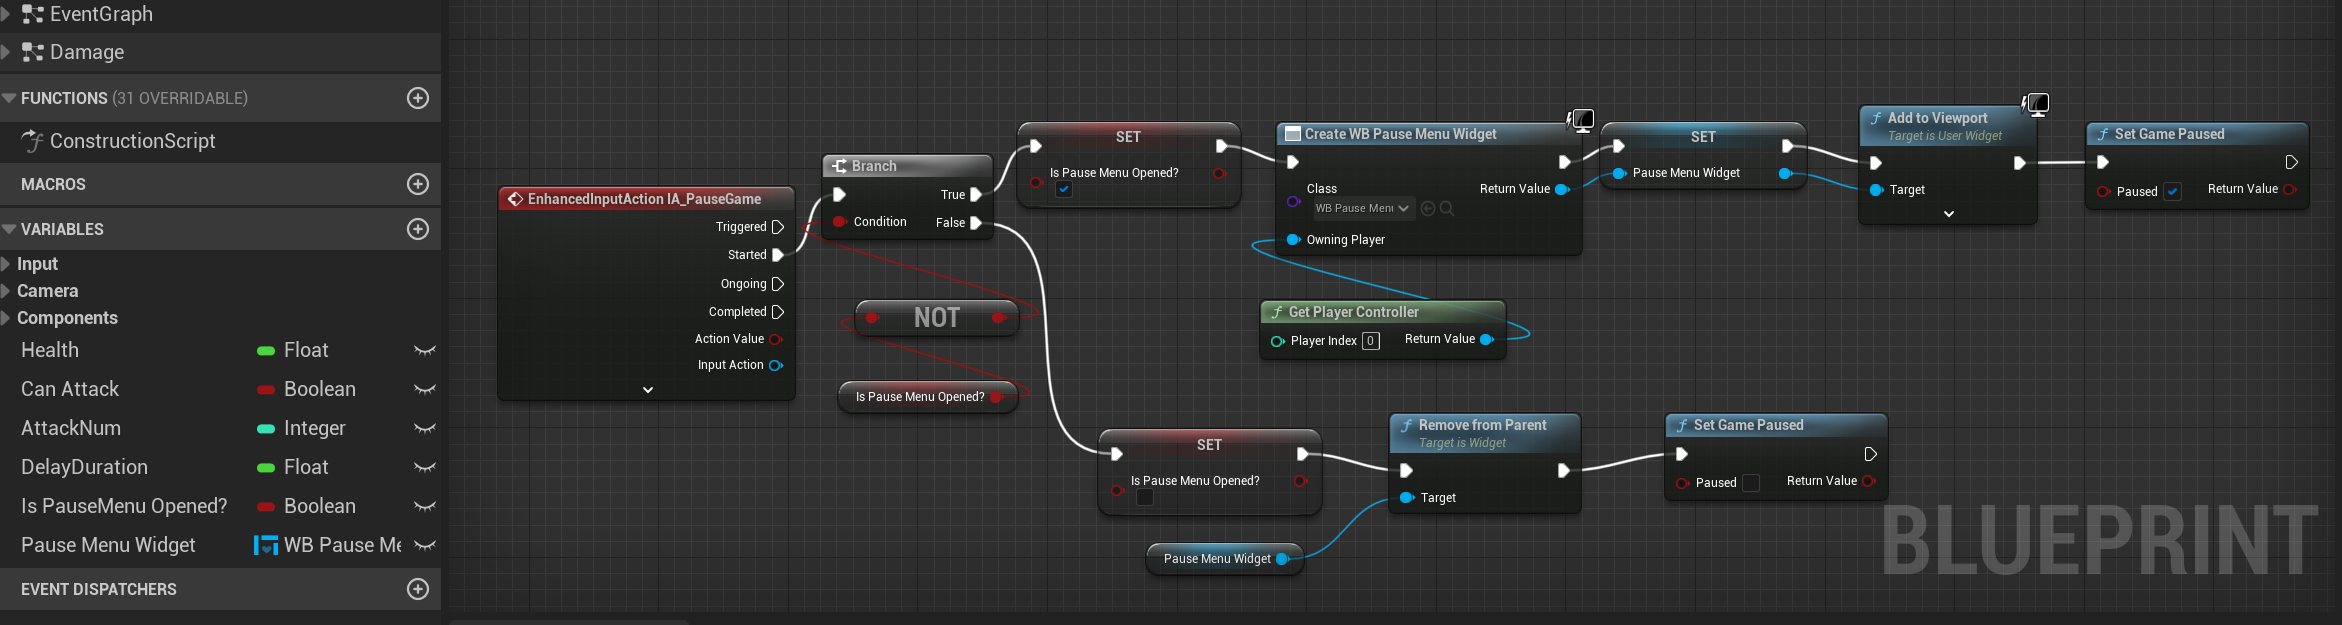Screen dimensions: 2342x625
Task: Click the Action Value output pin
Action: [x=776, y=339]
